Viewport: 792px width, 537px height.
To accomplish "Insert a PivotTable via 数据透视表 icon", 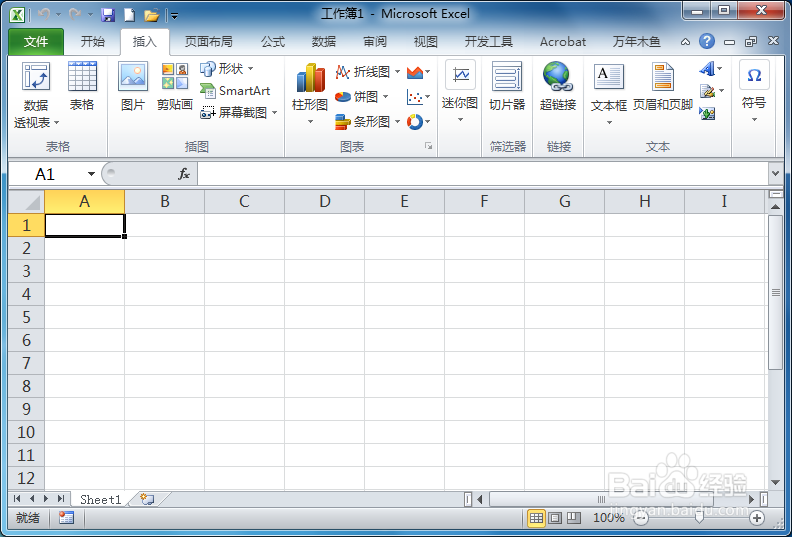I will click(x=35, y=77).
